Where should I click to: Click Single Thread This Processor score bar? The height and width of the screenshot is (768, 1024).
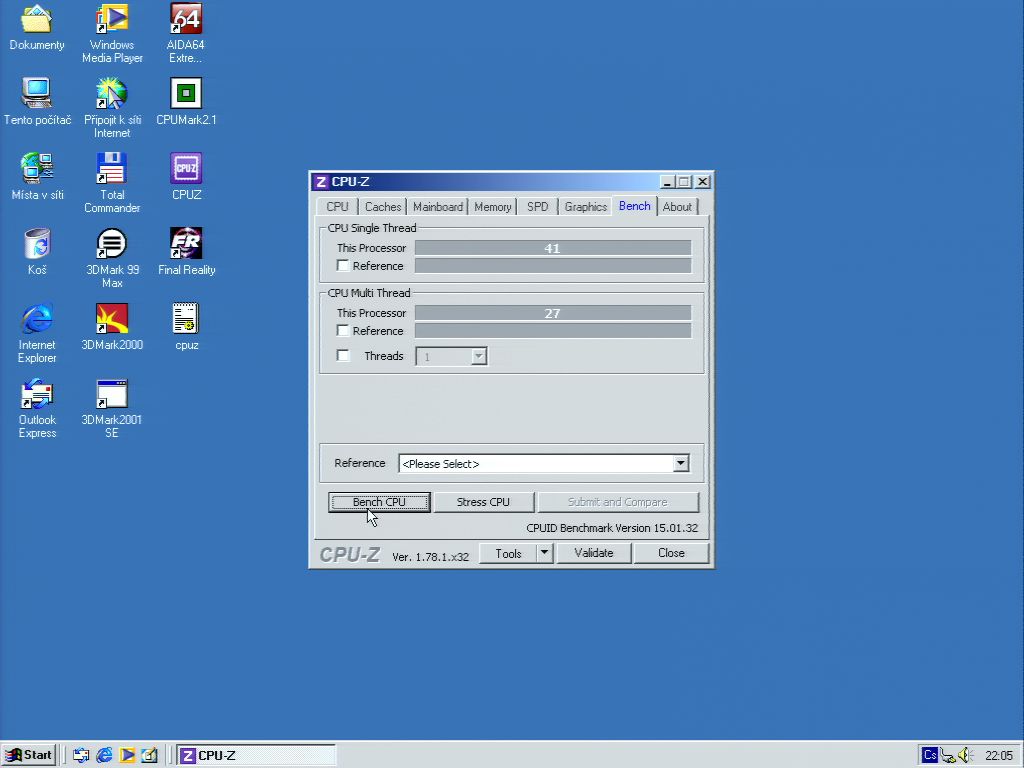pos(552,248)
